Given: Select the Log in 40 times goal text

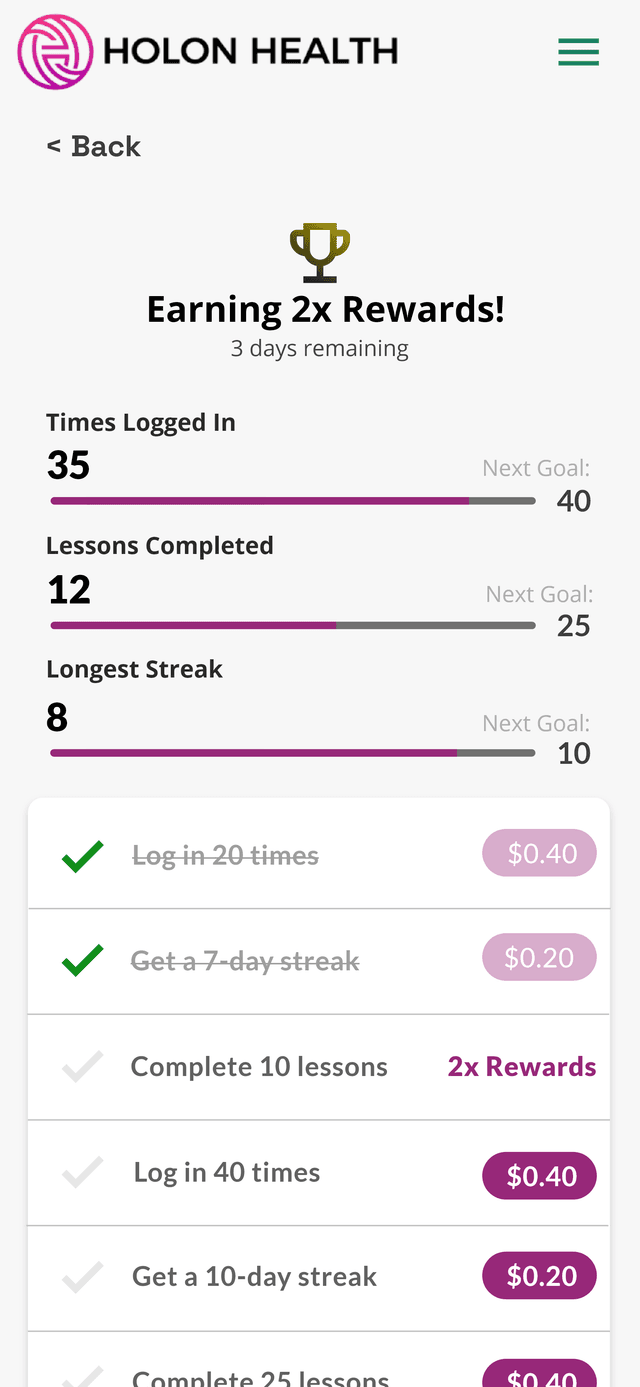Looking at the screenshot, I should pos(227,1172).
